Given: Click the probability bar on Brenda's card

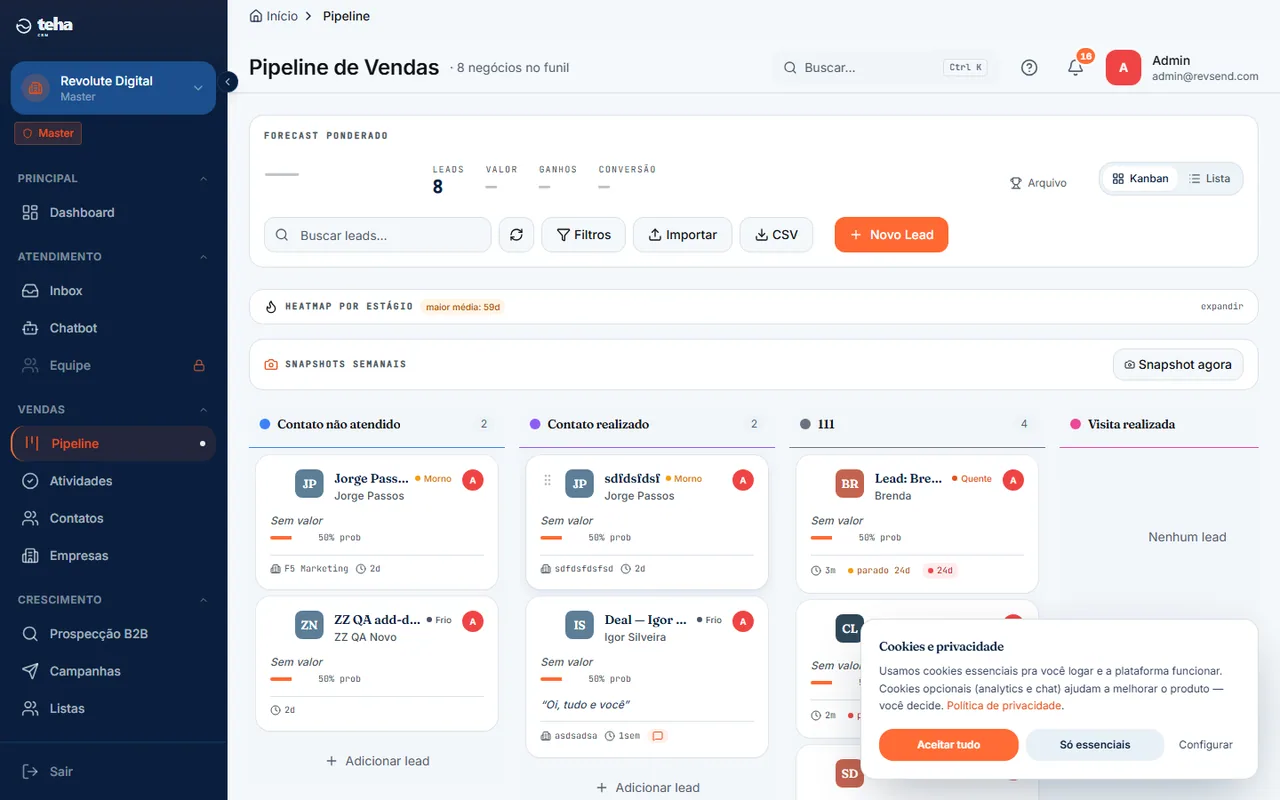Looking at the screenshot, I should (x=822, y=538).
